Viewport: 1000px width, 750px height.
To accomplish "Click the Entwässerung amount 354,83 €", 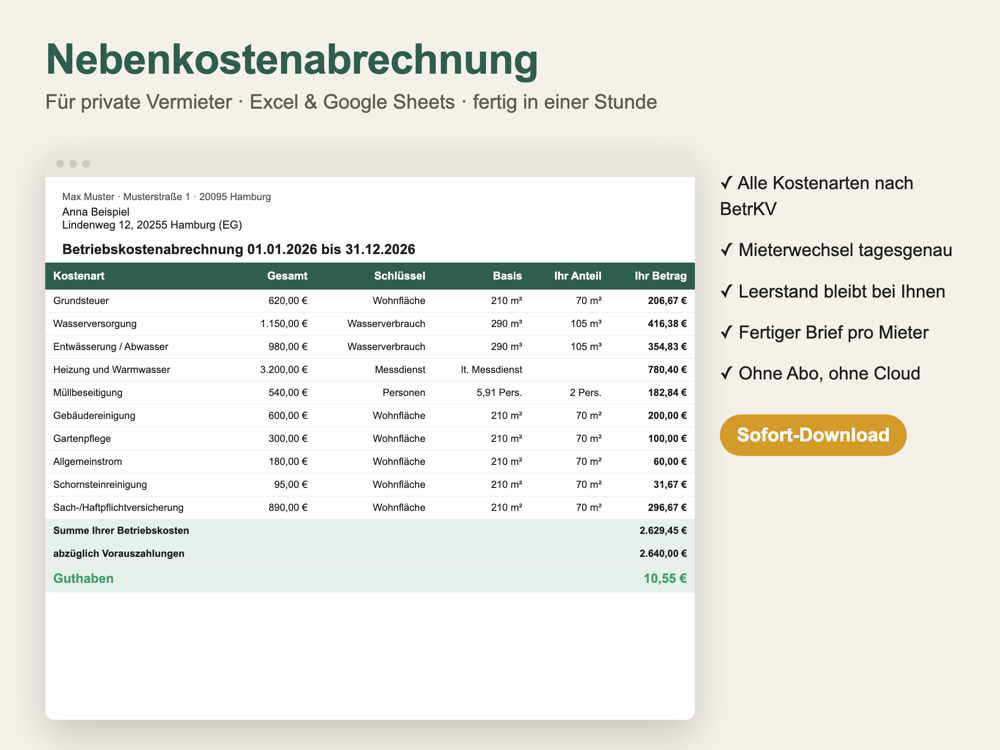I will pyautogui.click(x=667, y=346).
